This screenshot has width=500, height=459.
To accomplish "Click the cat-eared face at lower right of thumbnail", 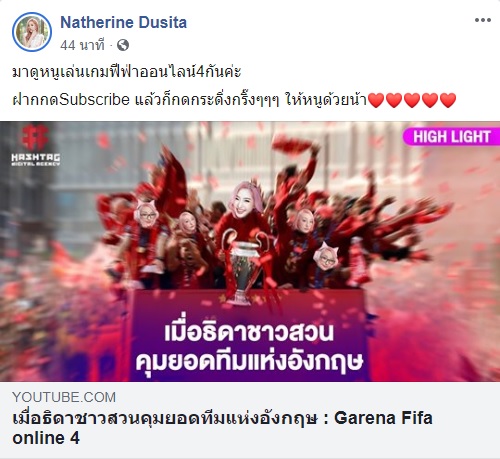I will click(325, 257).
